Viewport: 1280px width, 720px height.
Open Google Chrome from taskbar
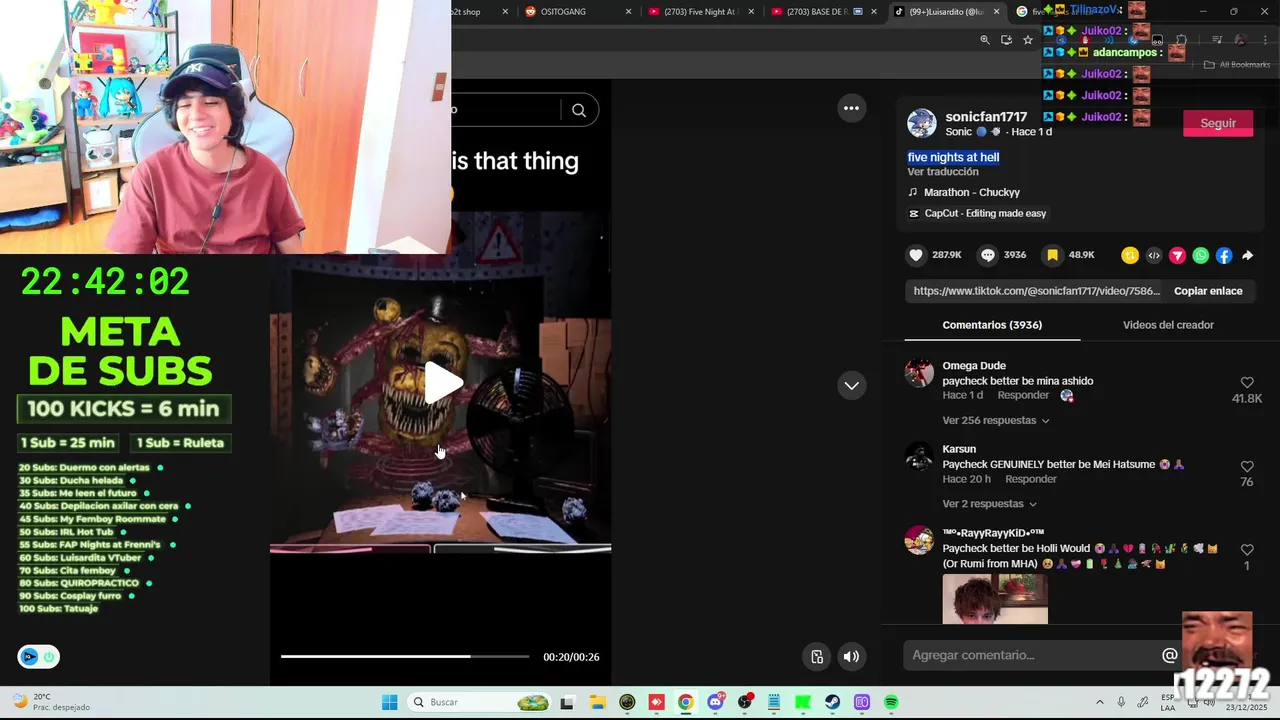(x=685, y=702)
